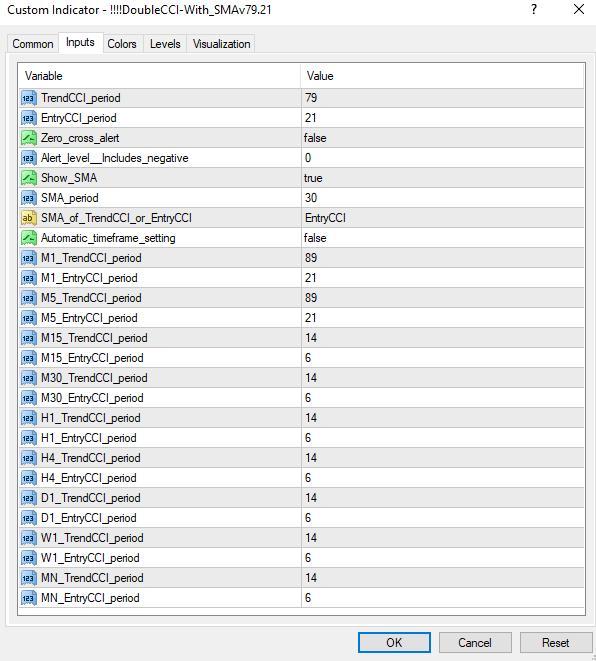
Task: Click the integer icon beside D1_TrendCCI_period
Action: [29, 498]
